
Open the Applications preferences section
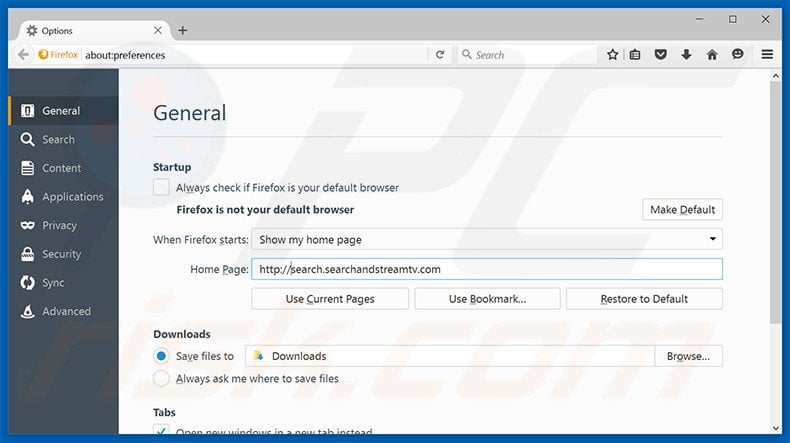tap(63, 197)
